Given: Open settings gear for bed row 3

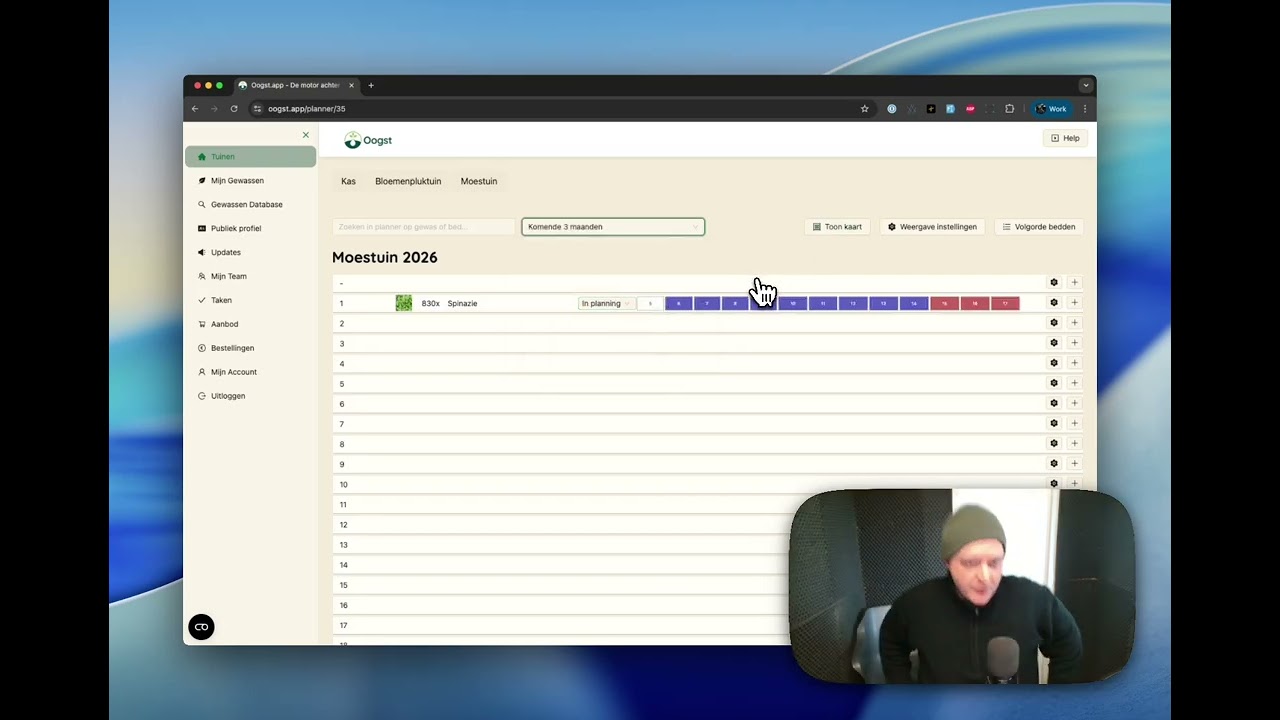Looking at the screenshot, I should click(1054, 343).
